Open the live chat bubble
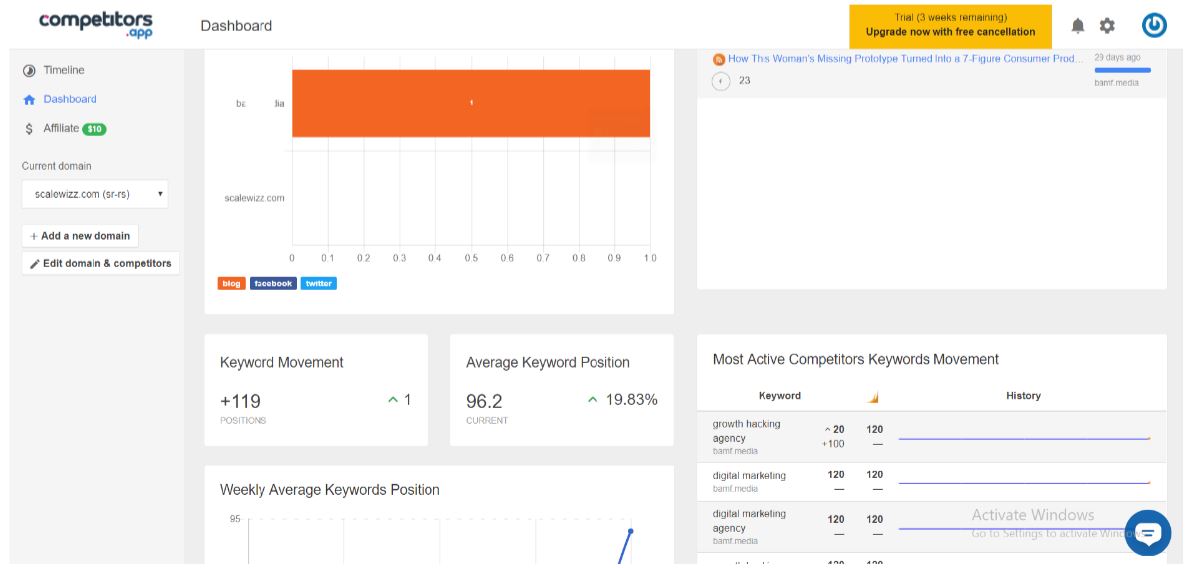This screenshot has height=568, width=1196. 1148,533
